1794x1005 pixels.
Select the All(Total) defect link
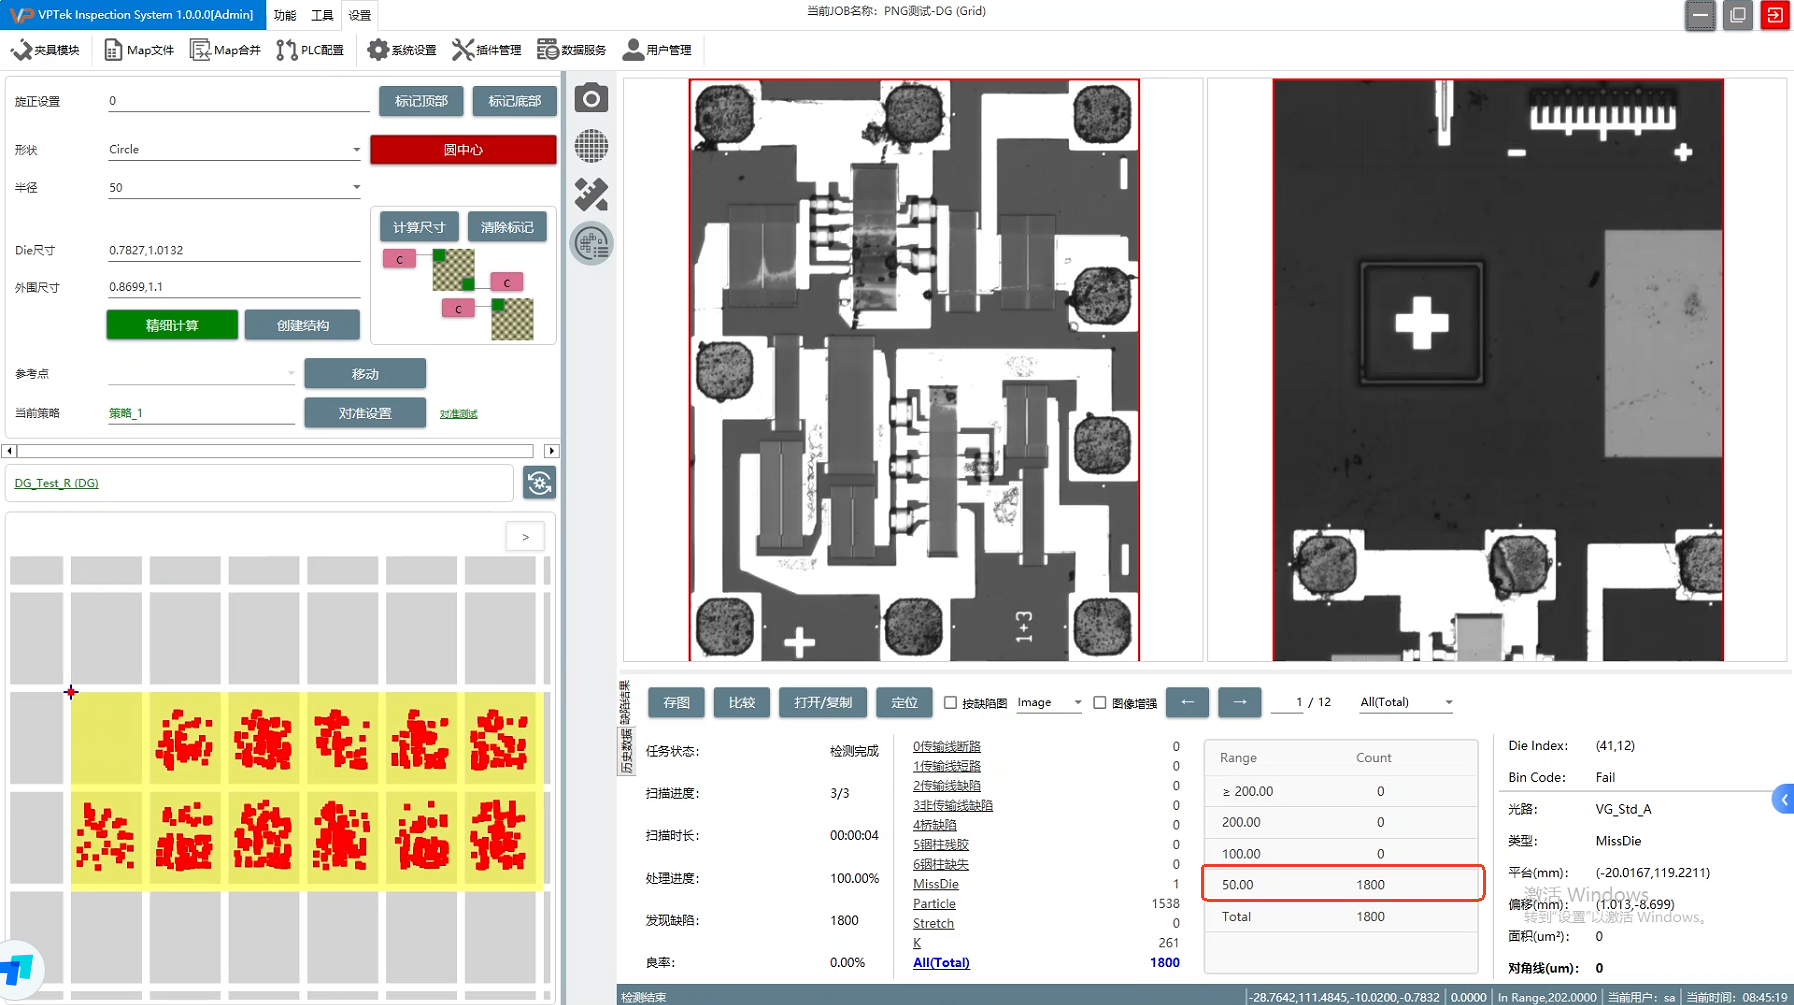[x=941, y=963]
